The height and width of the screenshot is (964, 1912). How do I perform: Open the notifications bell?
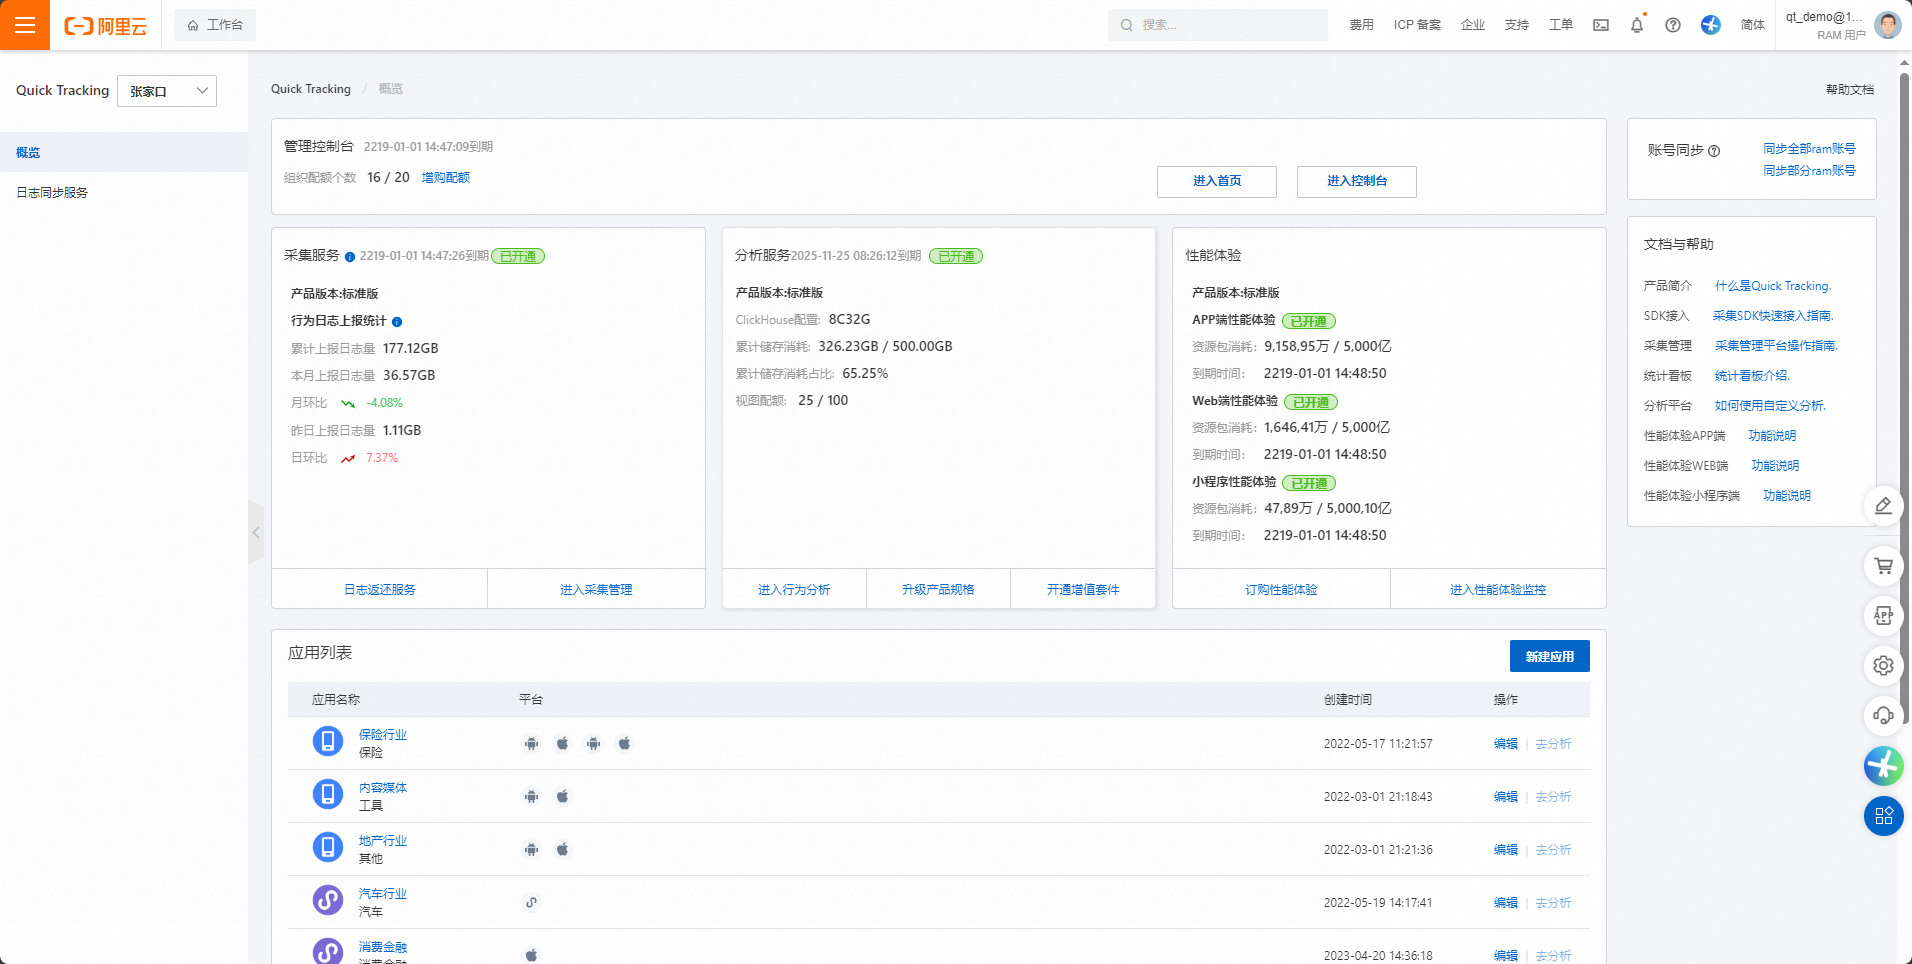(1637, 25)
